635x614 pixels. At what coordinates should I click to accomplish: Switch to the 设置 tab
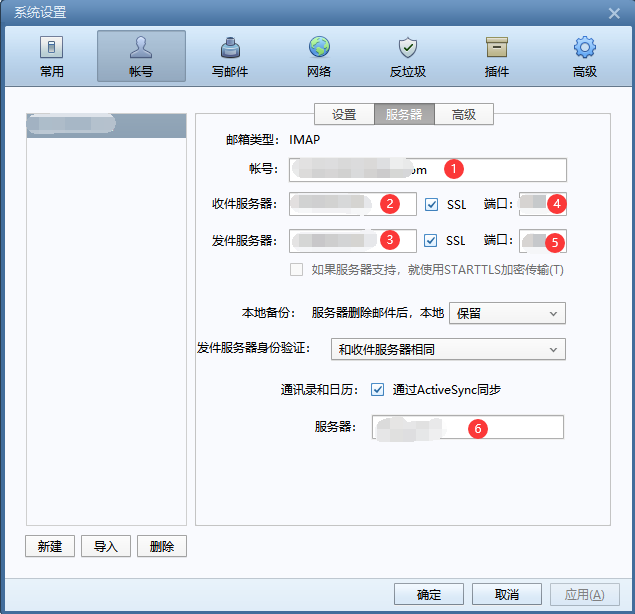click(344, 114)
